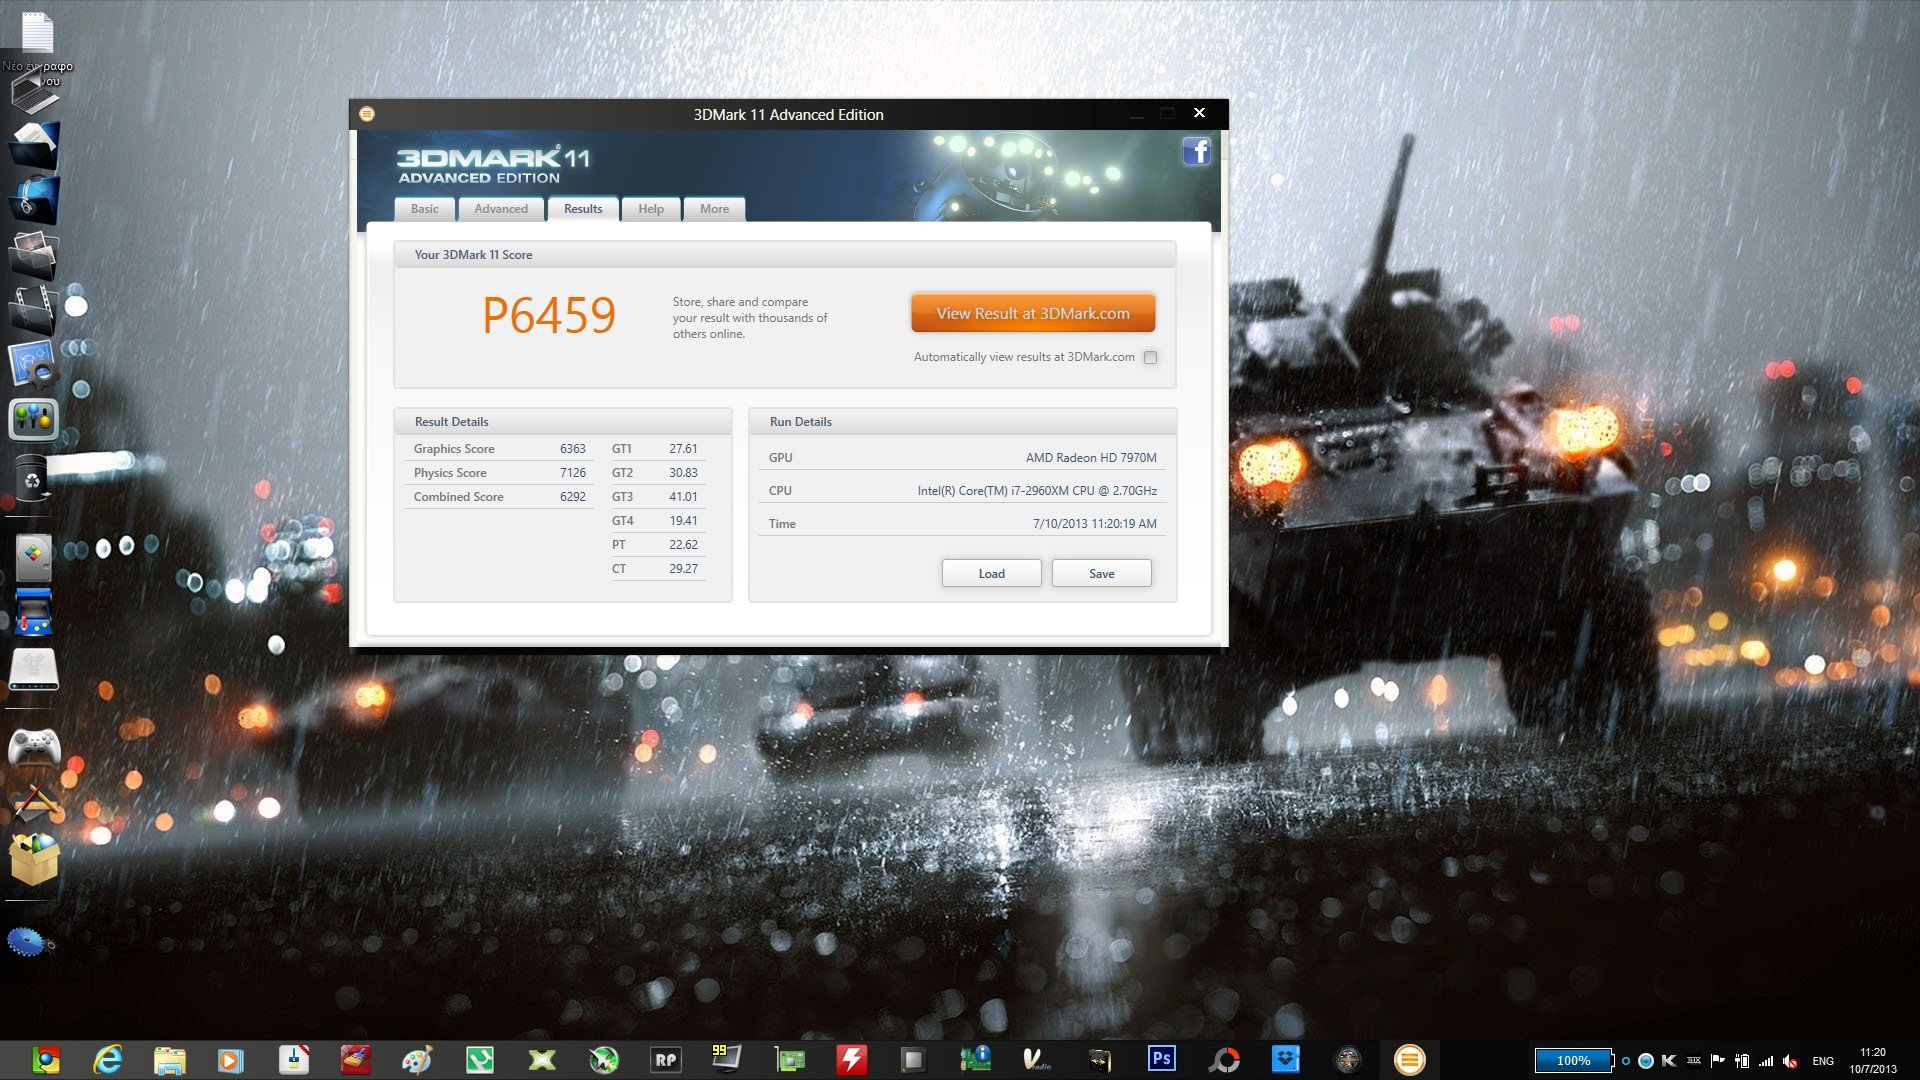Open the blue saw blade dock icon
The height and width of the screenshot is (1080, 1920).
(29, 942)
